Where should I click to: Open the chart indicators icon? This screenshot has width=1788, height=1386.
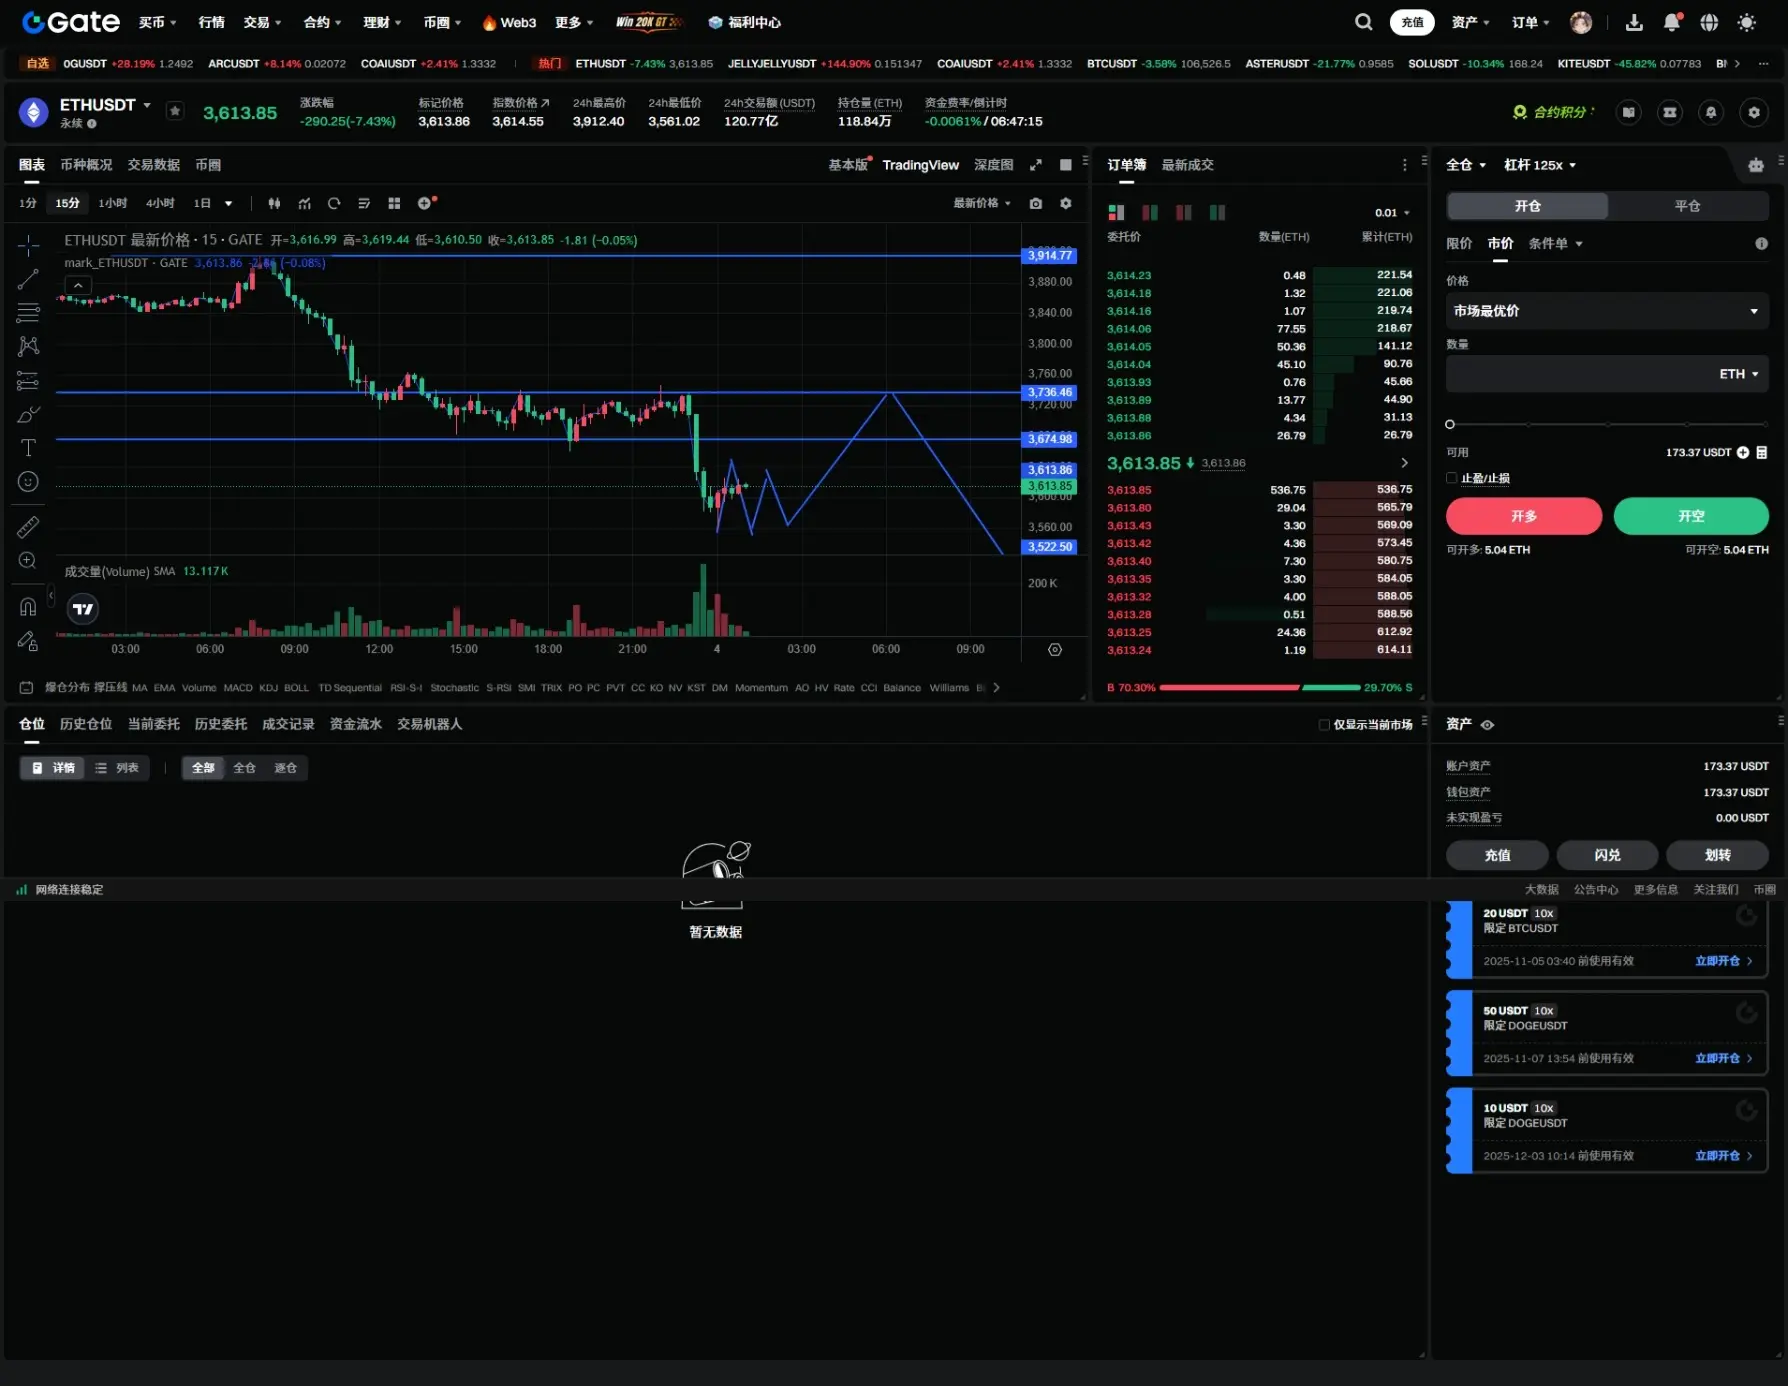click(304, 203)
